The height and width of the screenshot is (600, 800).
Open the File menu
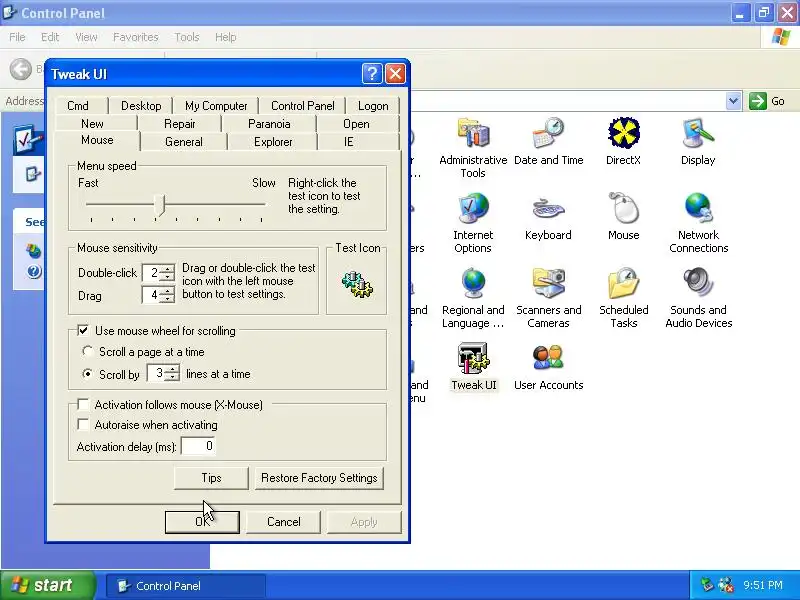[17, 37]
